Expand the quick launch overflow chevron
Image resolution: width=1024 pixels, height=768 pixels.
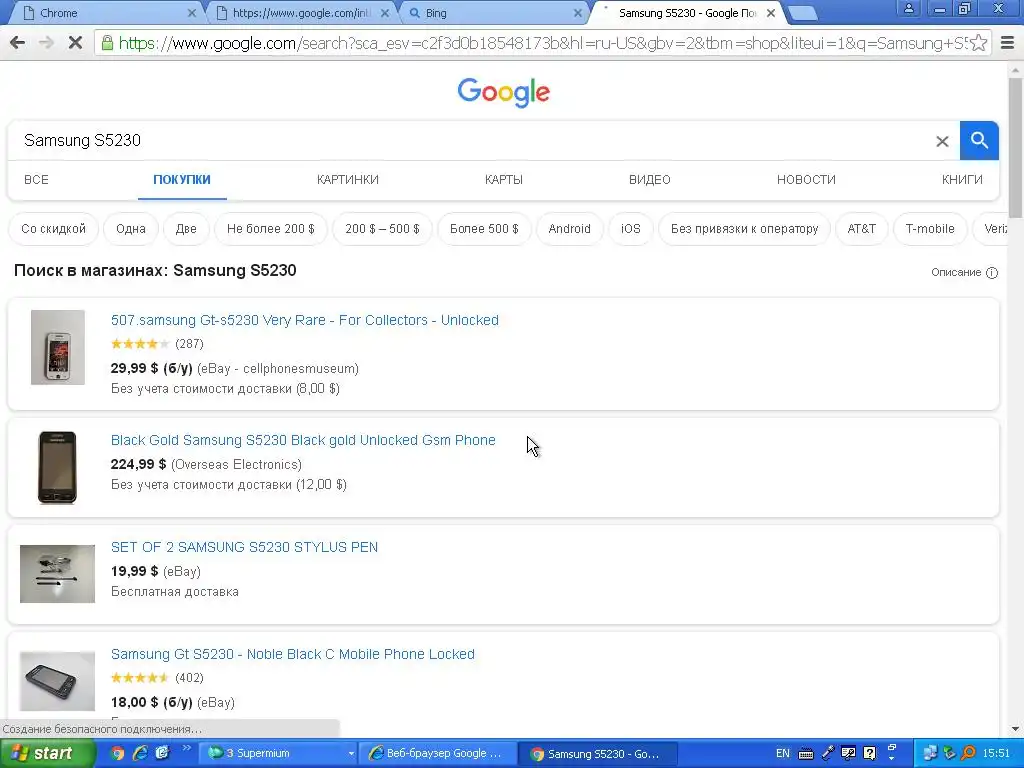click(x=186, y=748)
